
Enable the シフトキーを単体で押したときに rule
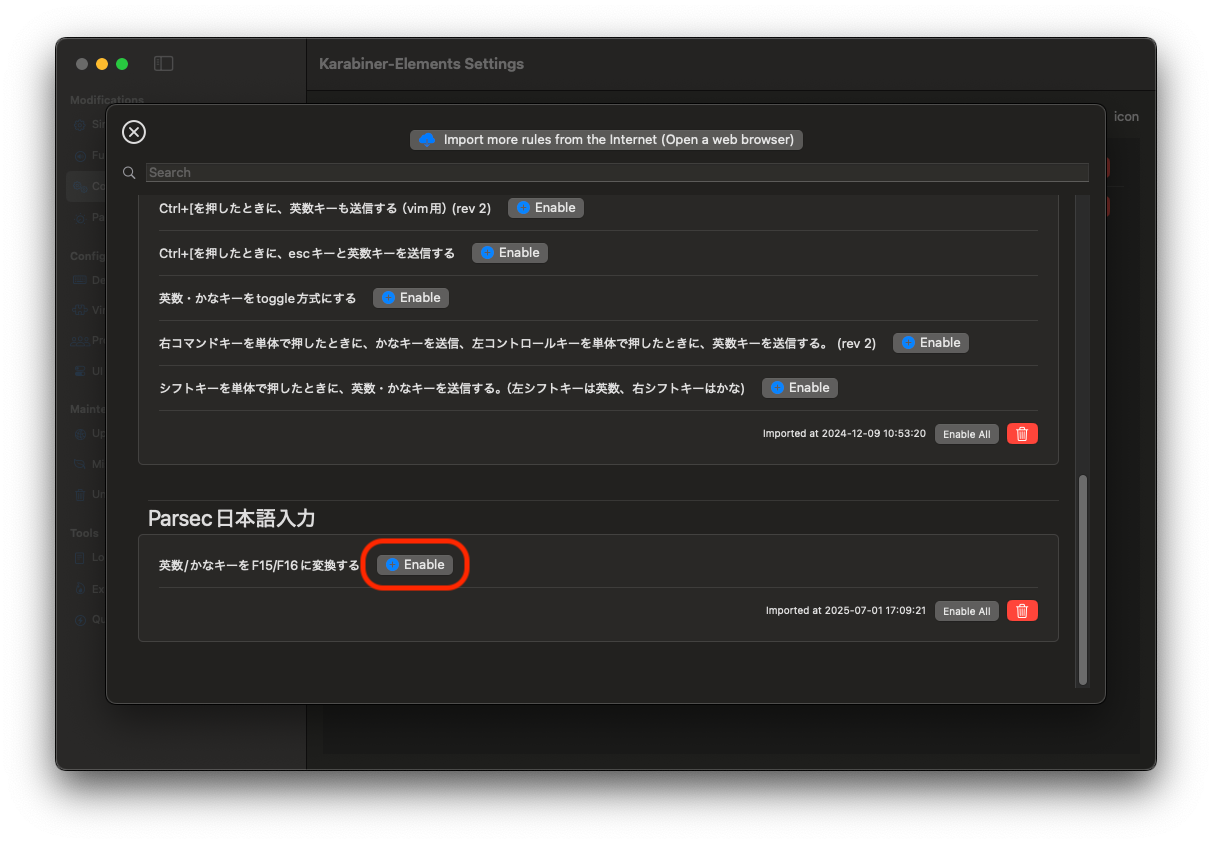tap(800, 388)
